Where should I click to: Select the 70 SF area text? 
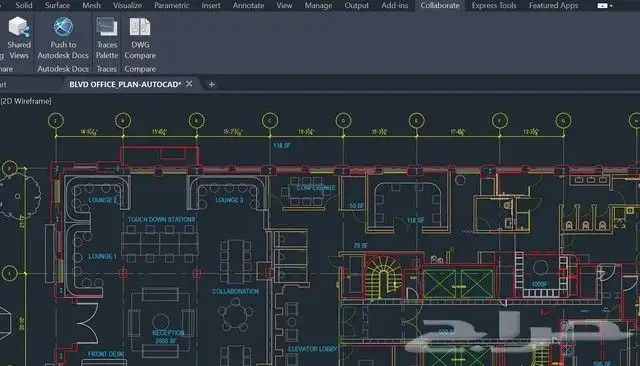[x=360, y=245]
